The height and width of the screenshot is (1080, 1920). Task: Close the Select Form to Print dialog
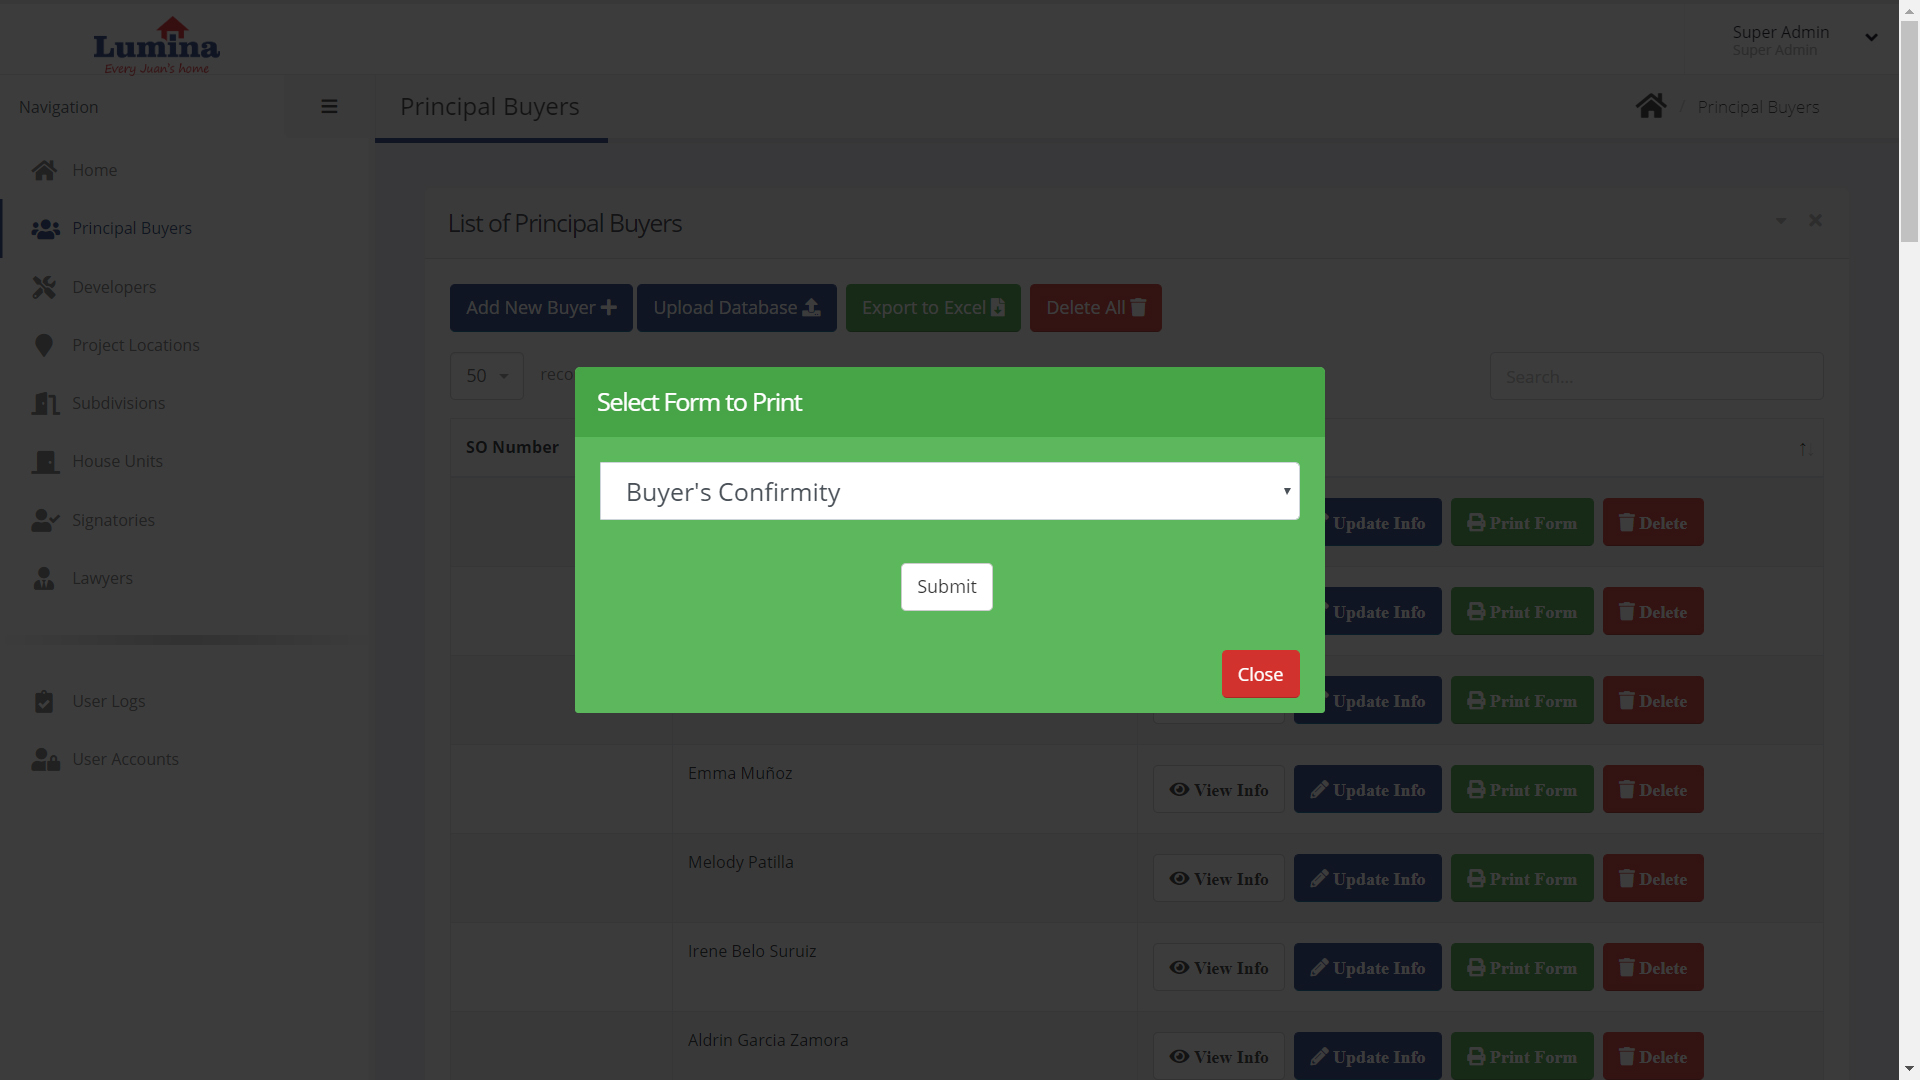point(1260,674)
